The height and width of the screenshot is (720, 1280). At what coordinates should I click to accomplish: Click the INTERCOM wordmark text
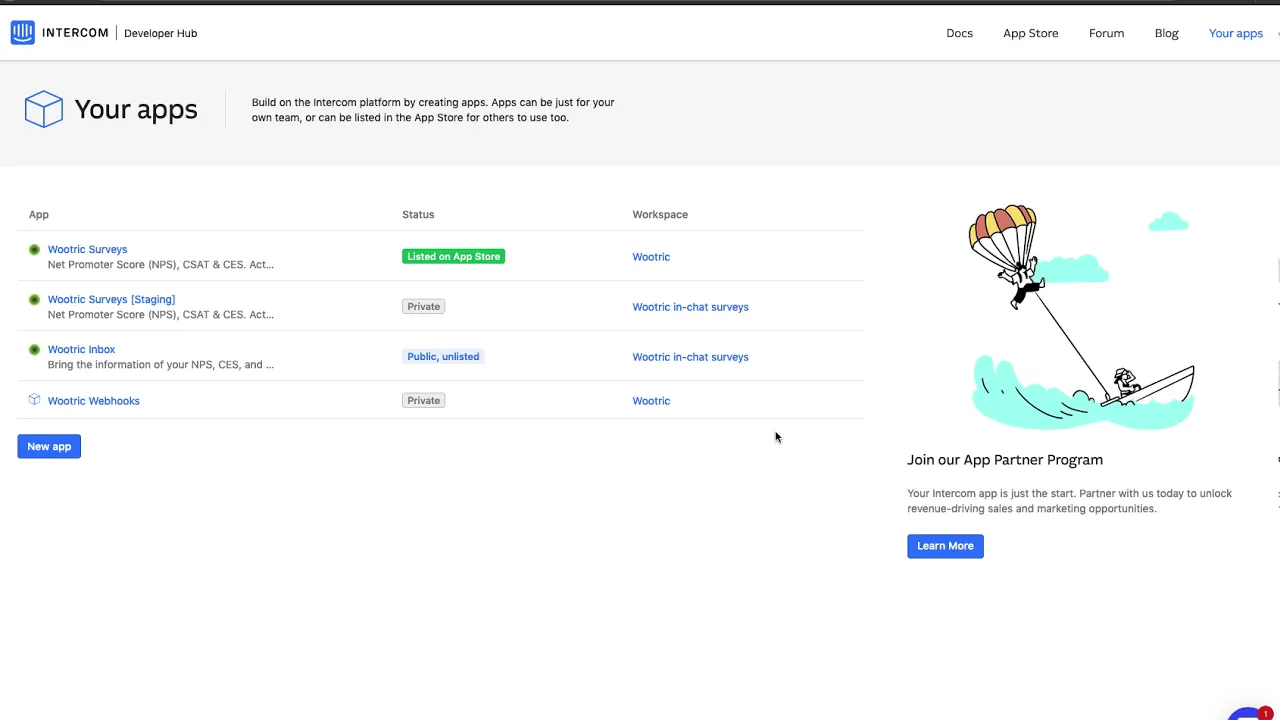pos(75,33)
